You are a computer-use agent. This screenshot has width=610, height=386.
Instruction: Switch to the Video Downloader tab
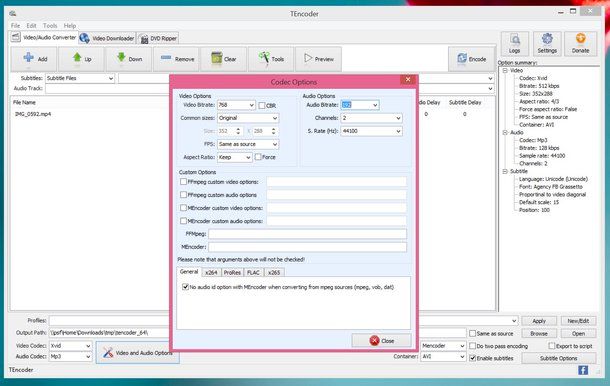107,38
